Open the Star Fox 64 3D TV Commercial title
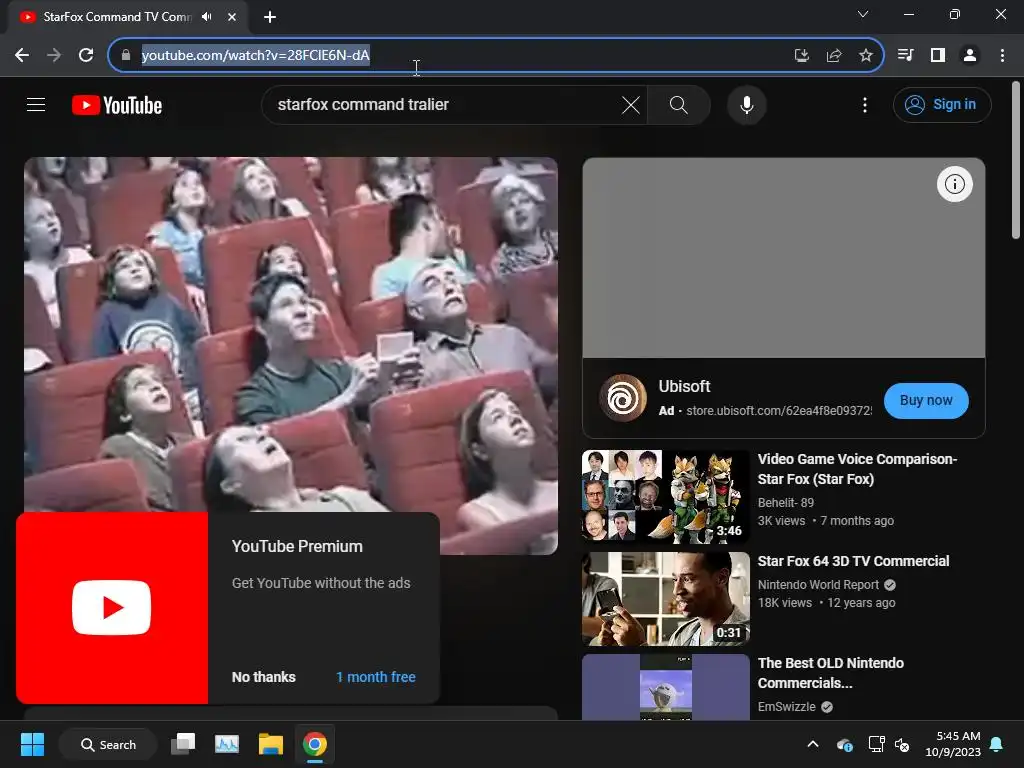This screenshot has height=768, width=1024. tap(853, 561)
